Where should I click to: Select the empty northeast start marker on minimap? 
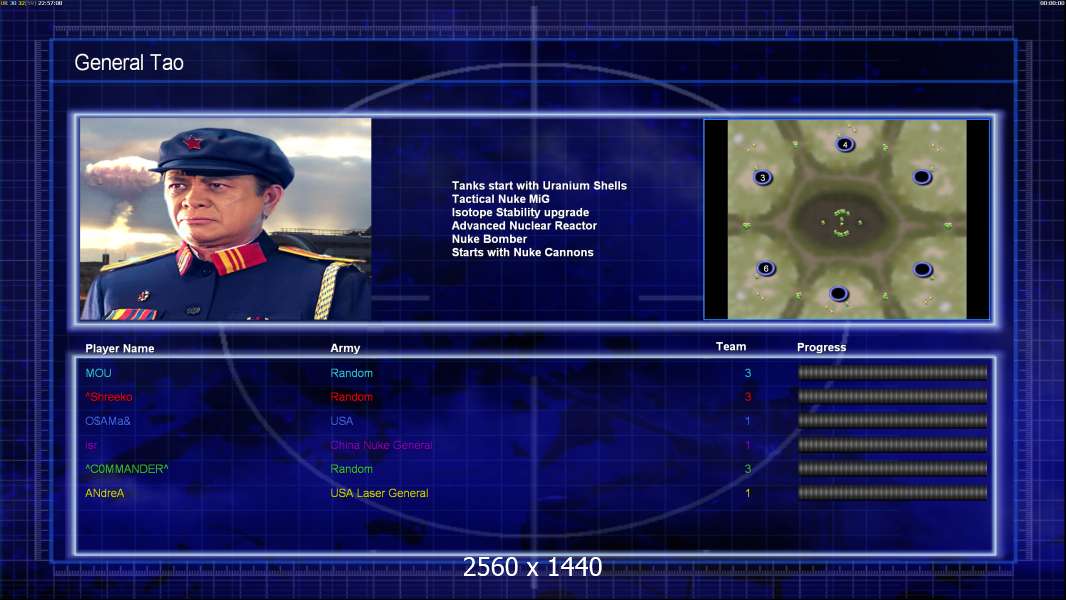point(922,177)
